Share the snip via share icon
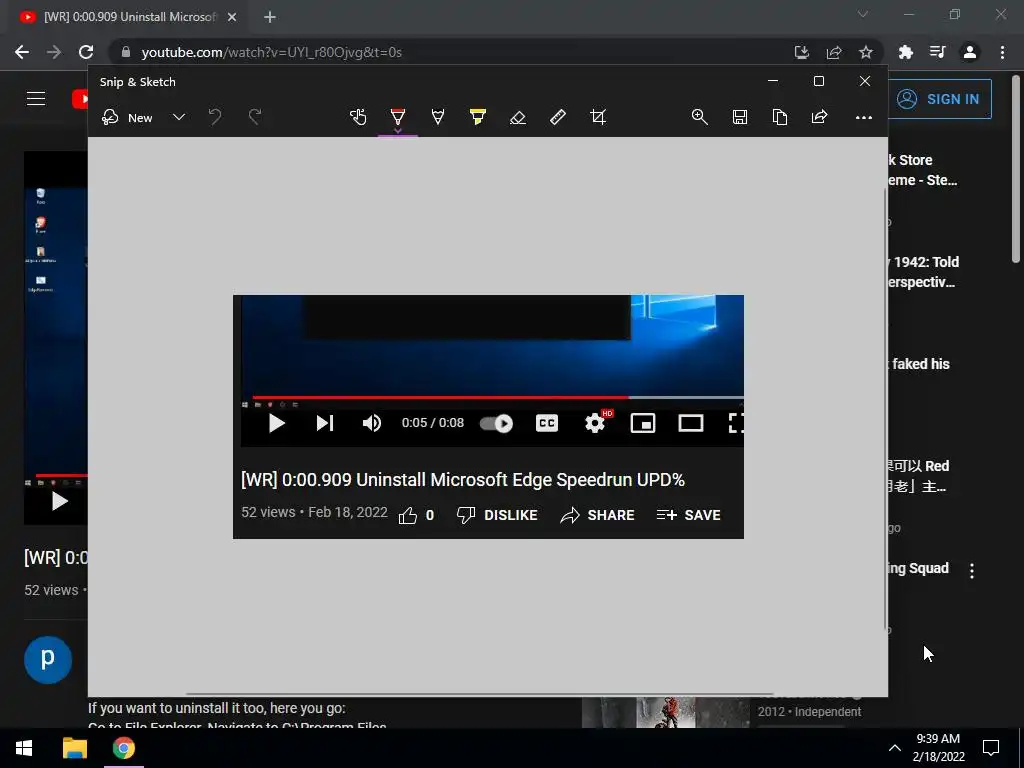The image size is (1024, 768). pyautogui.click(x=819, y=118)
